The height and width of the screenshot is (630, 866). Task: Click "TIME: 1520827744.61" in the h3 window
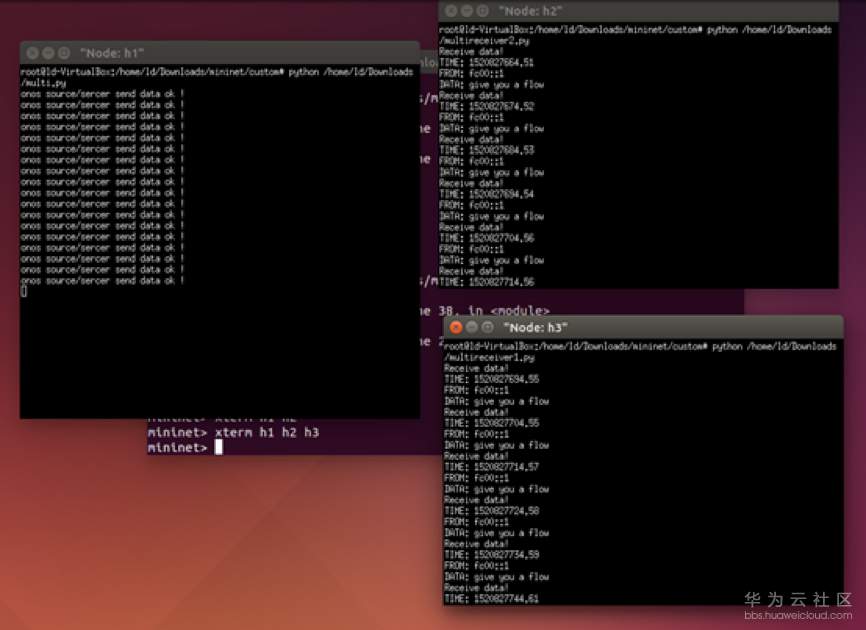pos(492,599)
